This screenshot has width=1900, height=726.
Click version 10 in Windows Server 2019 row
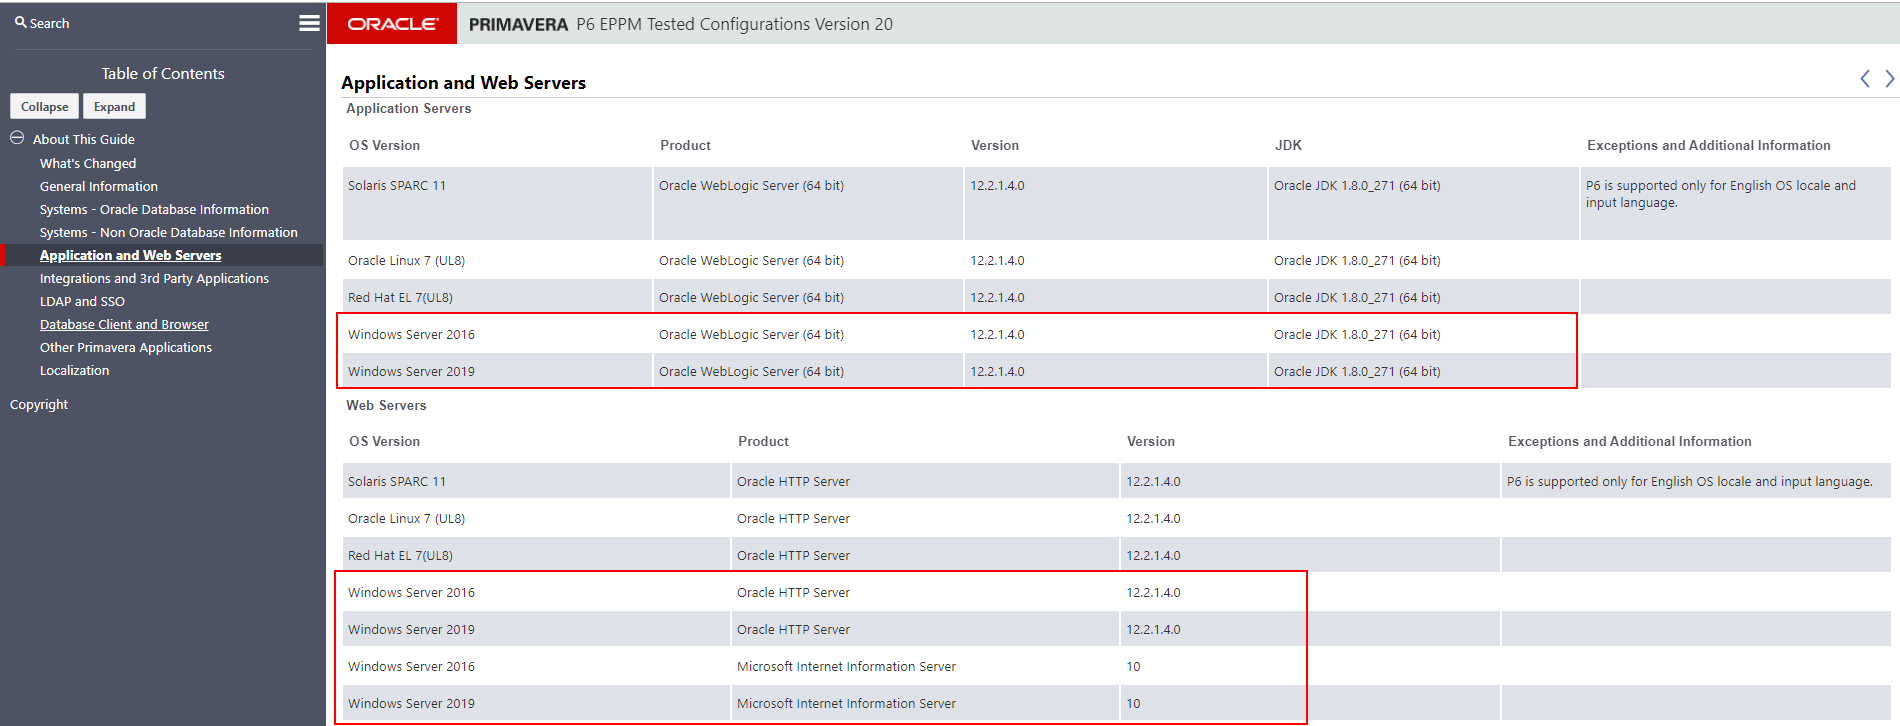(x=1133, y=703)
